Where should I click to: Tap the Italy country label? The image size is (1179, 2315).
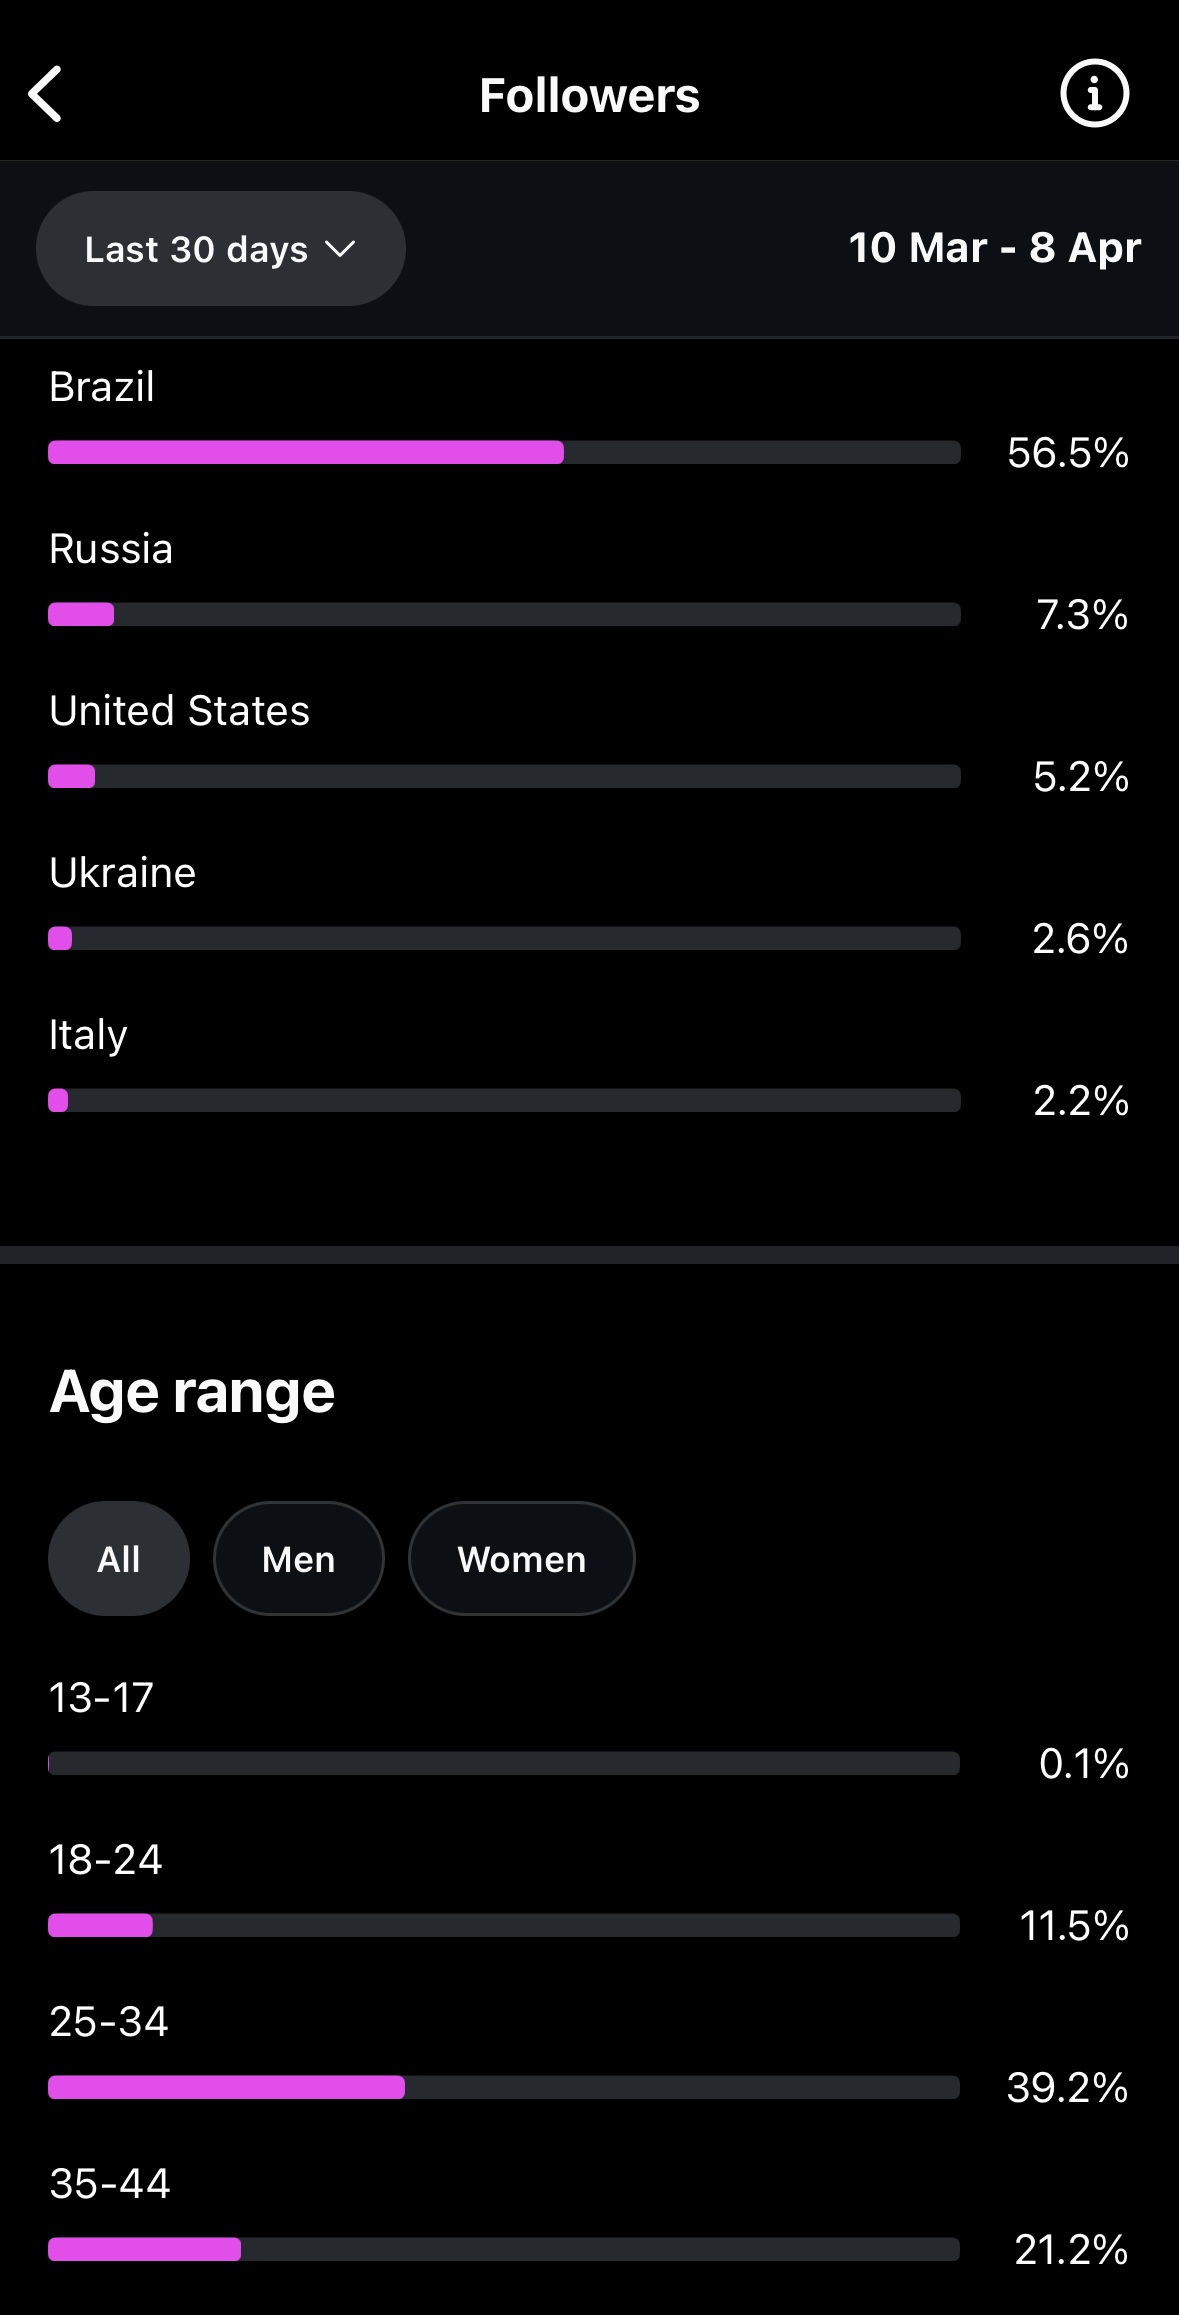[x=88, y=1035]
